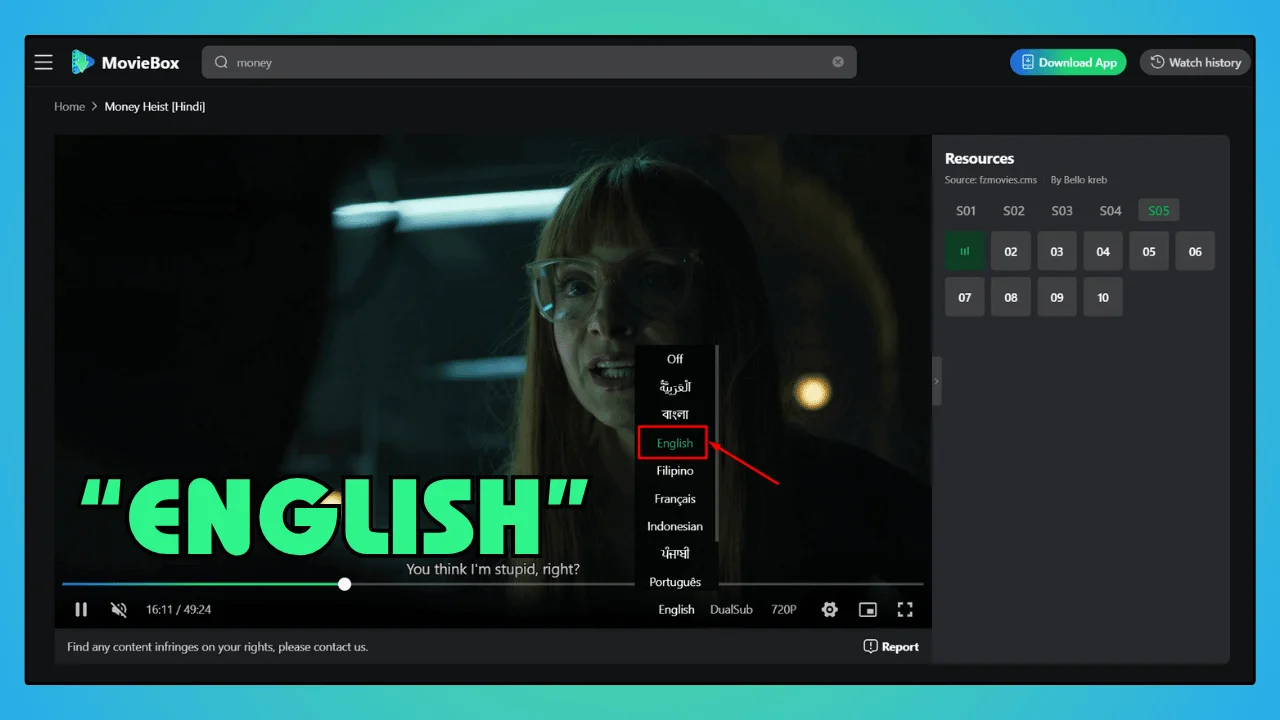This screenshot has width=1280, height=720.
Task: Select English subtitles in the list
Action: click(x=674, y=443)
